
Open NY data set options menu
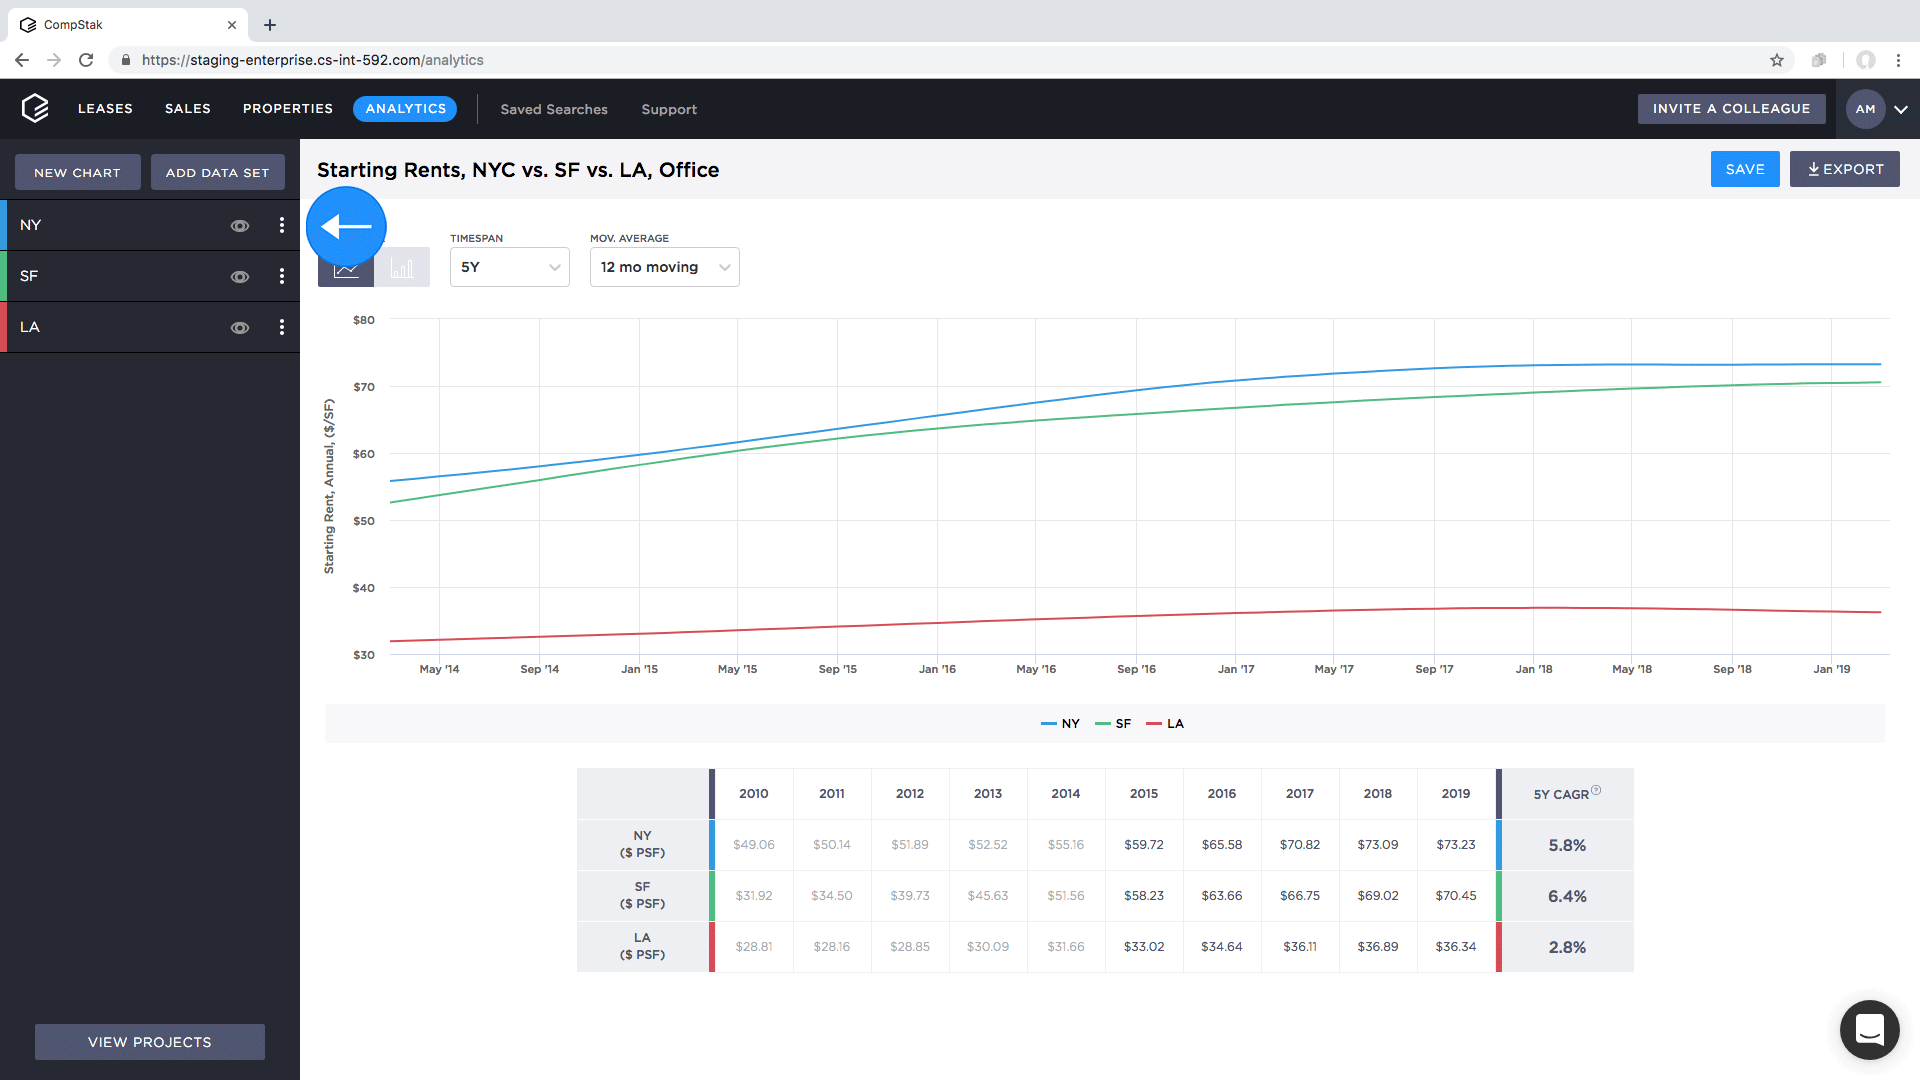click(282, 226)
